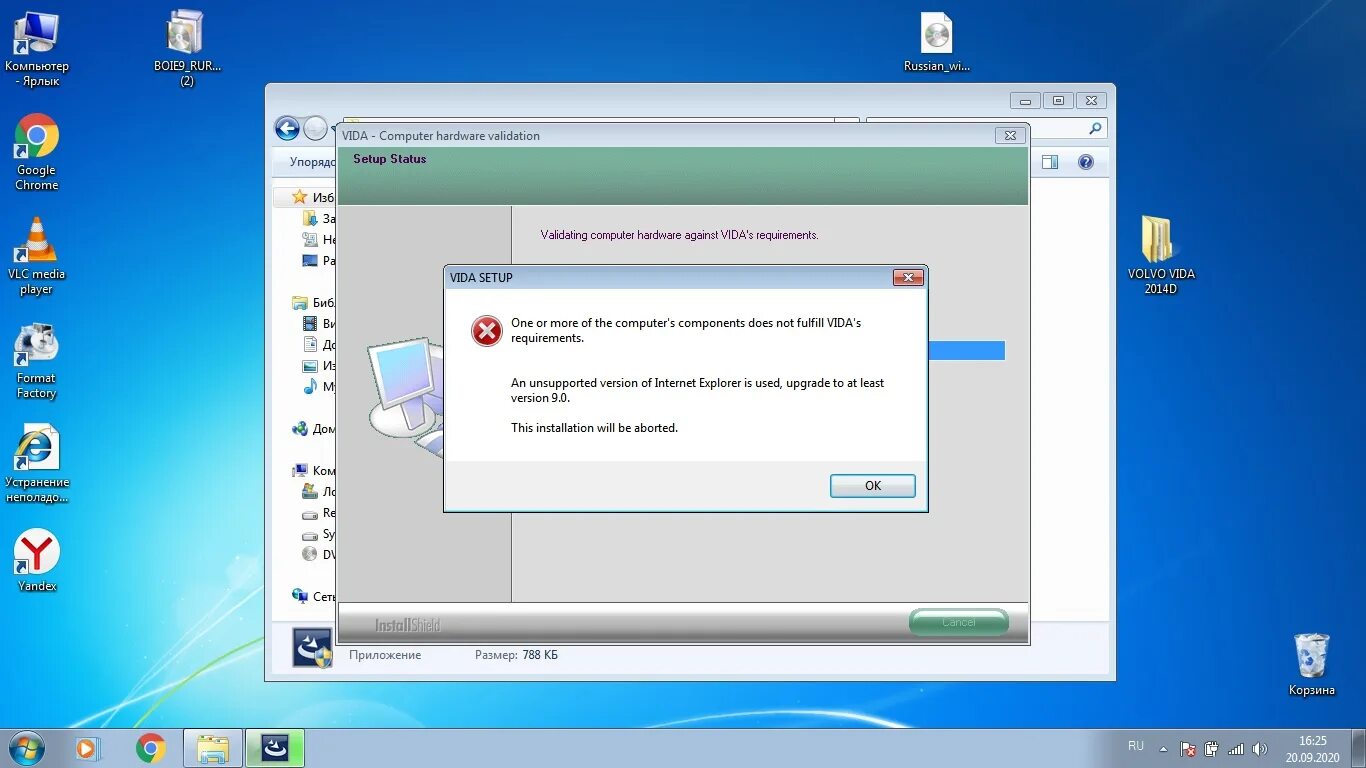Viewport: 1366px width, 768px height.
Task: Open the Russian_wi disc file on desktop
Action: 936,43
